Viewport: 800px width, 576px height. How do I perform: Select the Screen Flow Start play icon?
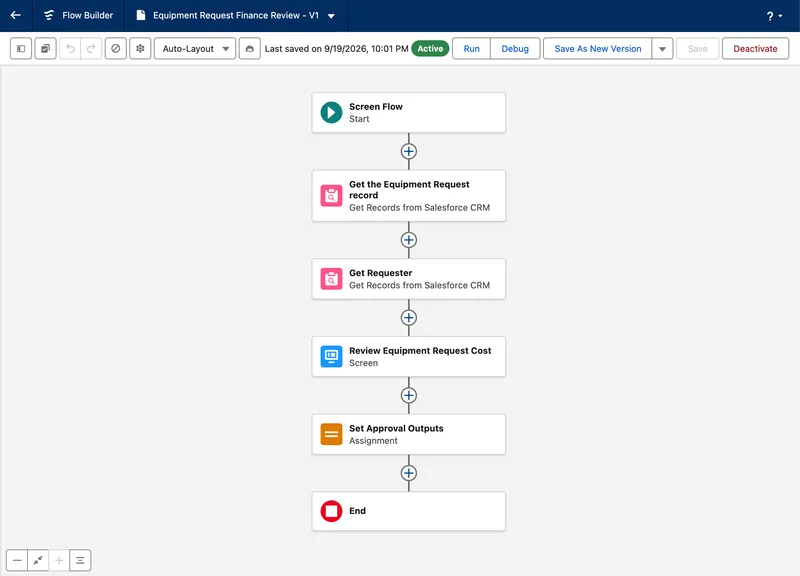coord(331,112)
